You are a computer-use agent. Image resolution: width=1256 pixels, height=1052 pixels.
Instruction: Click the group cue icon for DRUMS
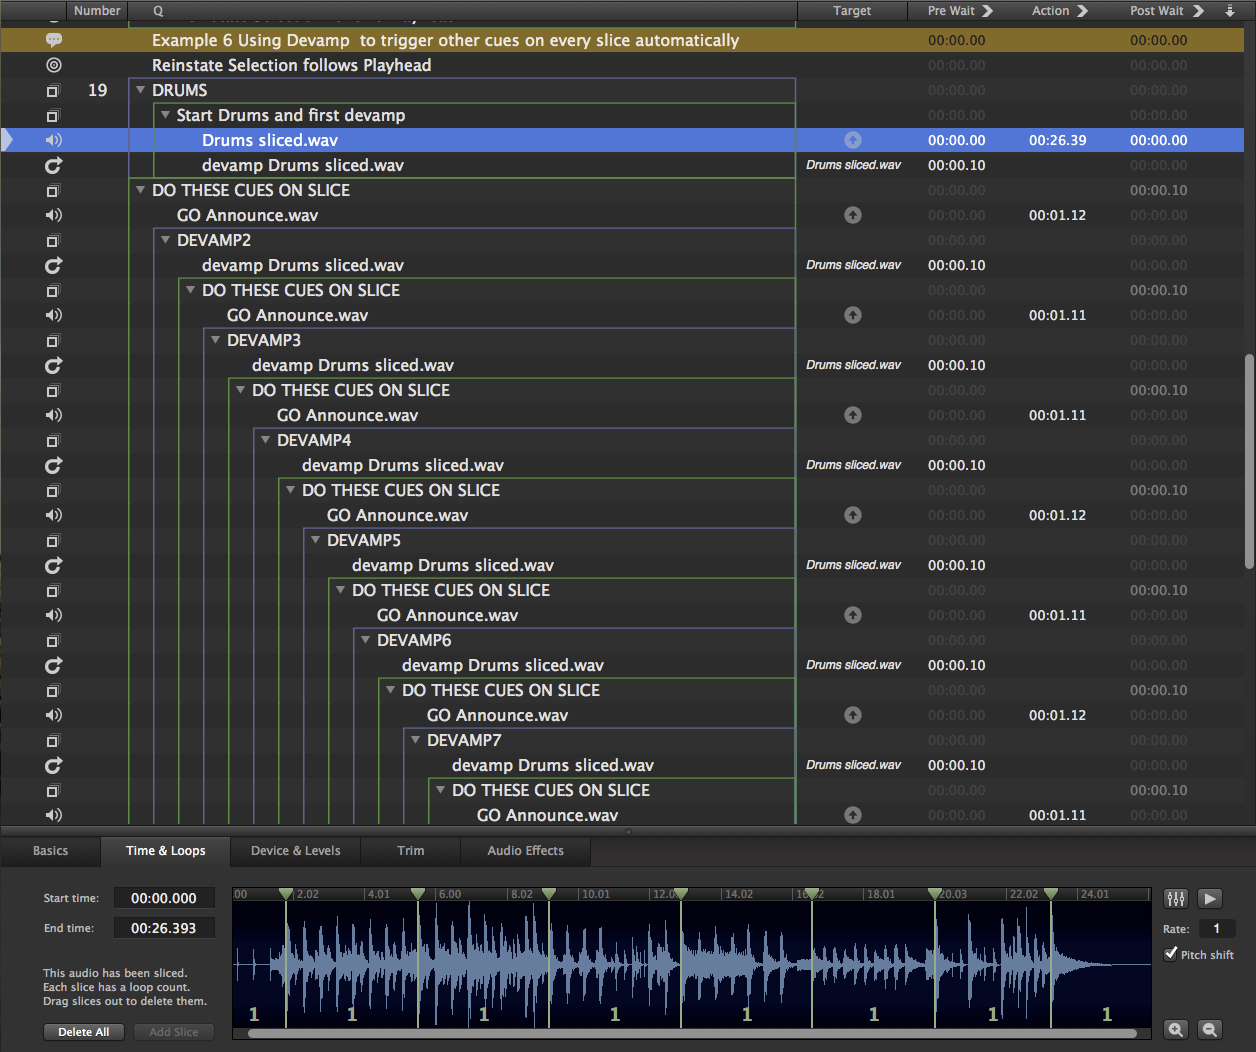[x=54, y=90]
